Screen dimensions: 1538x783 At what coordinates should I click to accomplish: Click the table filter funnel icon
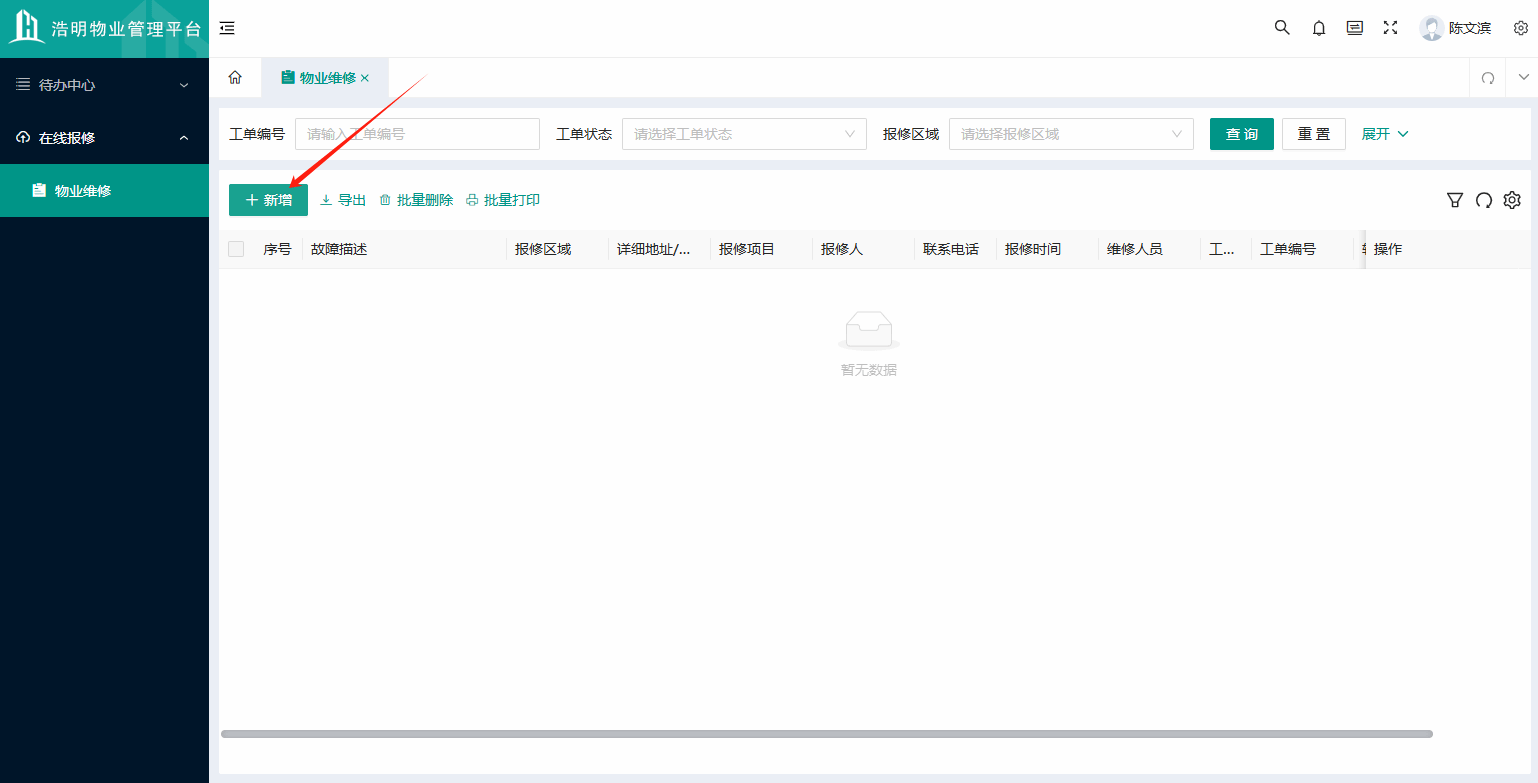pos(1455,200)
